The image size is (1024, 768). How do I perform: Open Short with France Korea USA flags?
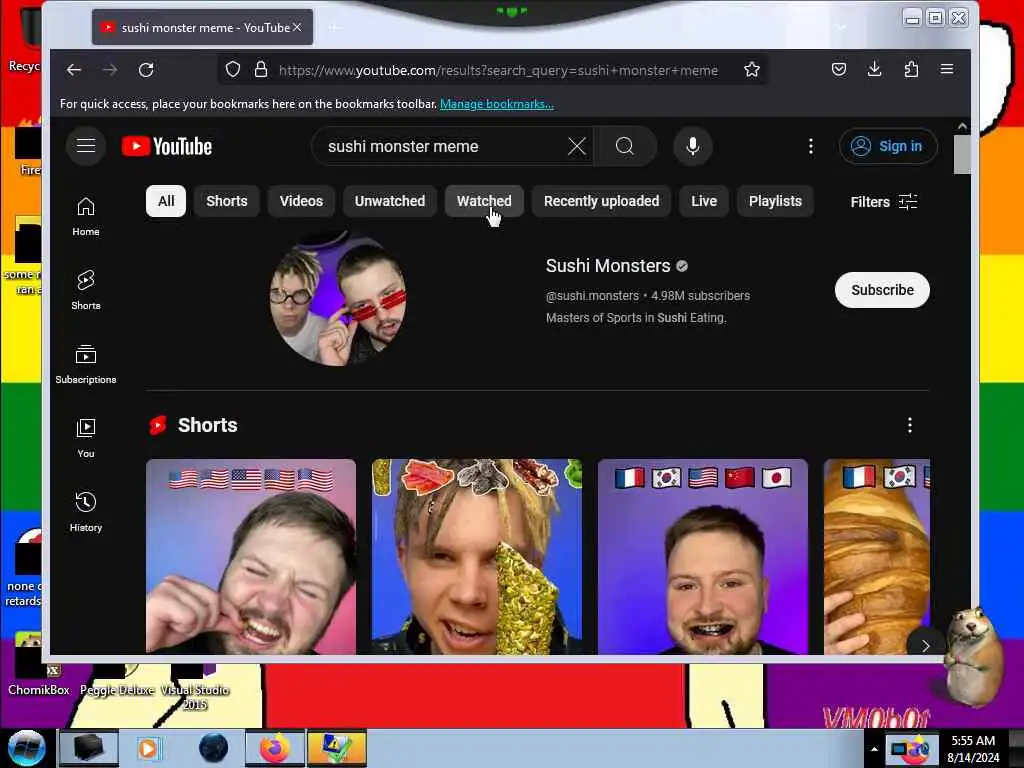703,556
